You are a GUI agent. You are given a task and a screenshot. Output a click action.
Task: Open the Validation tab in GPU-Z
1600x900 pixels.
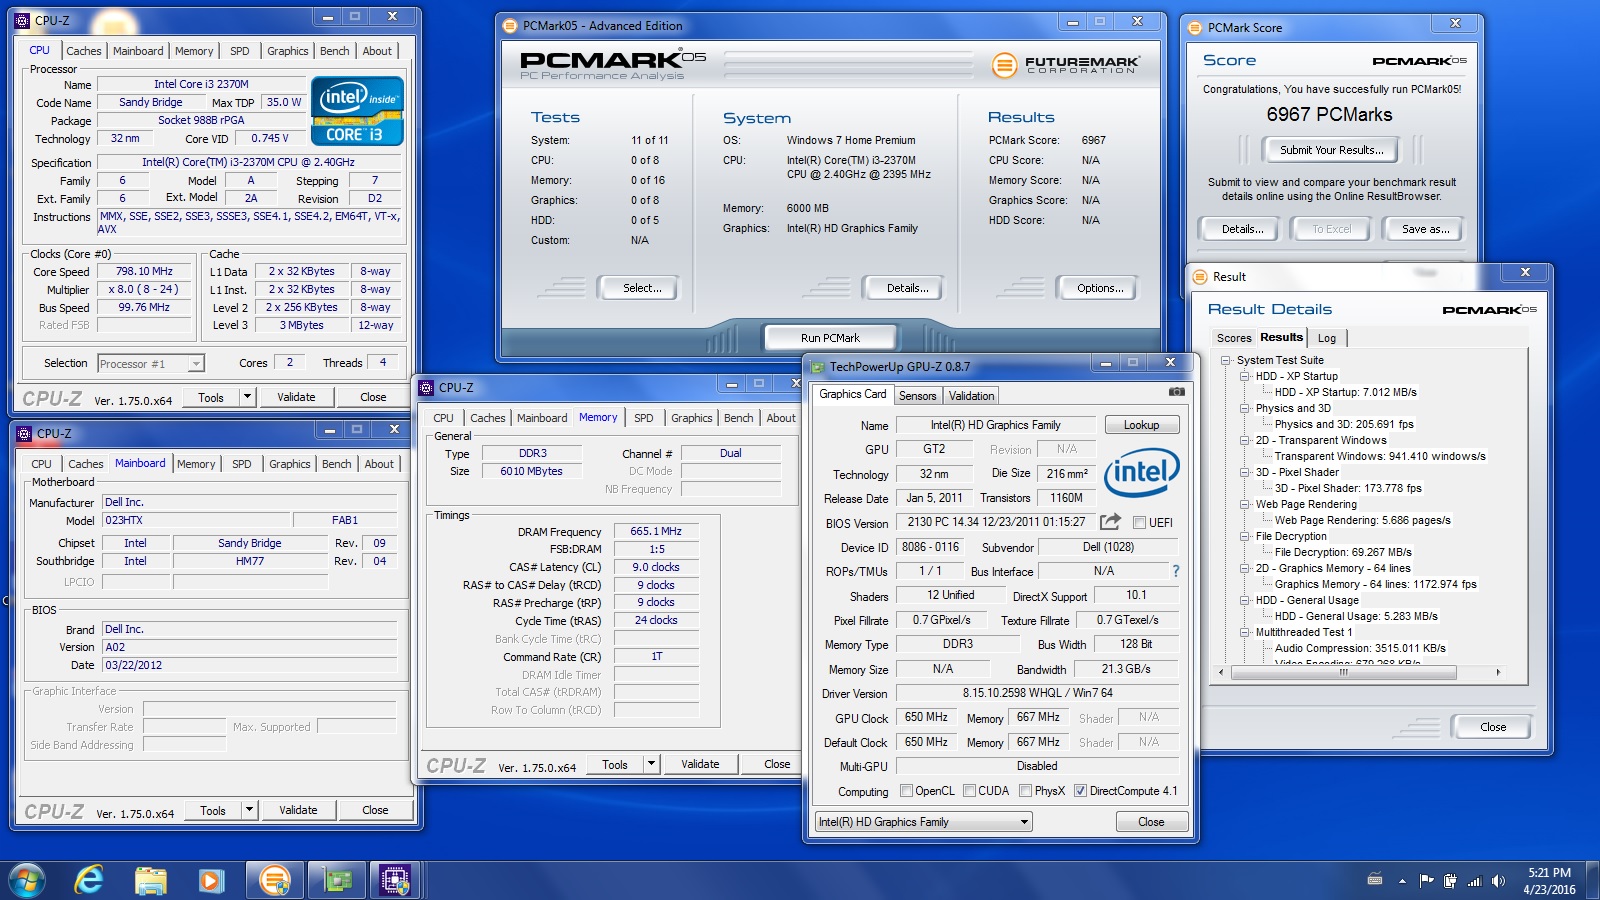point(971,396)
